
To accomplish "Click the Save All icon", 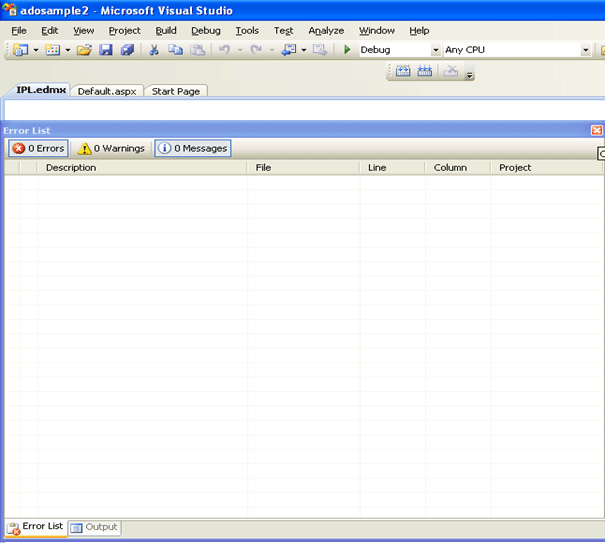I will 127,50.
